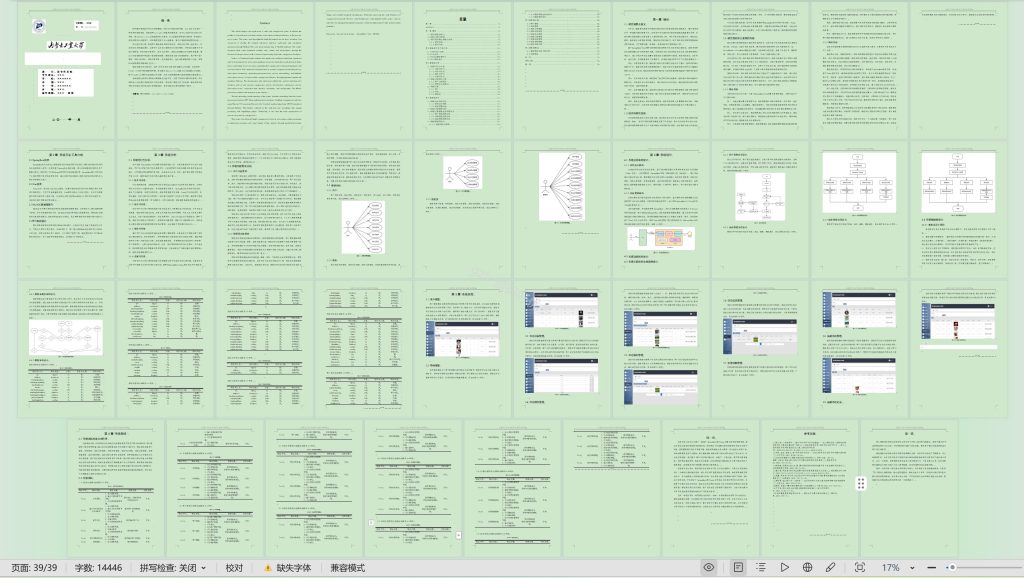Open the zoom percentage dropdown arrow
This screenshot has height=578, width=1024.
coord(912,568)
